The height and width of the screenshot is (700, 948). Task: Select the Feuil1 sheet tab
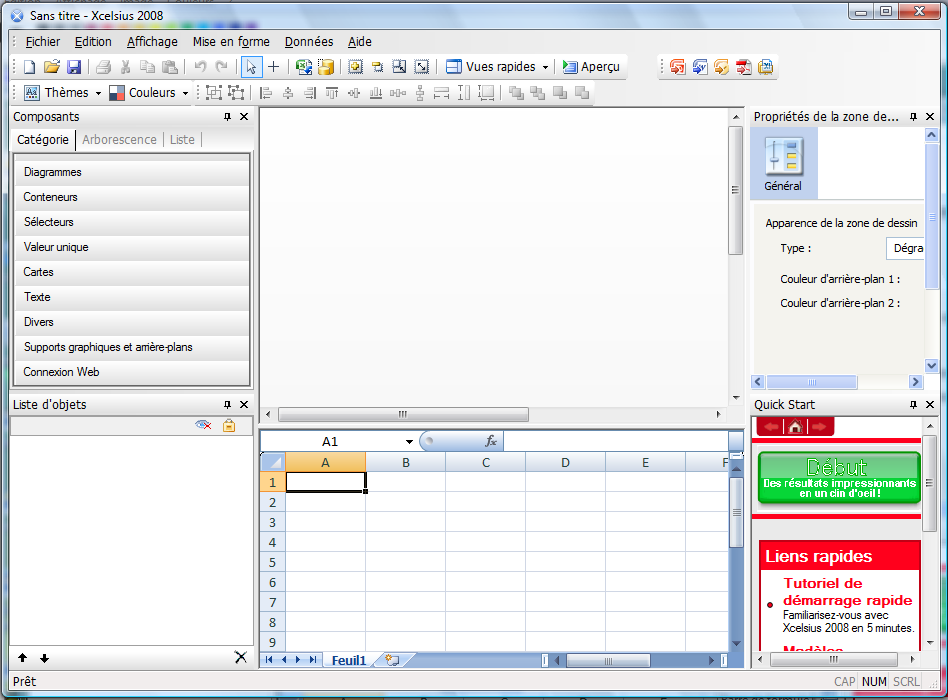(349, 660)
